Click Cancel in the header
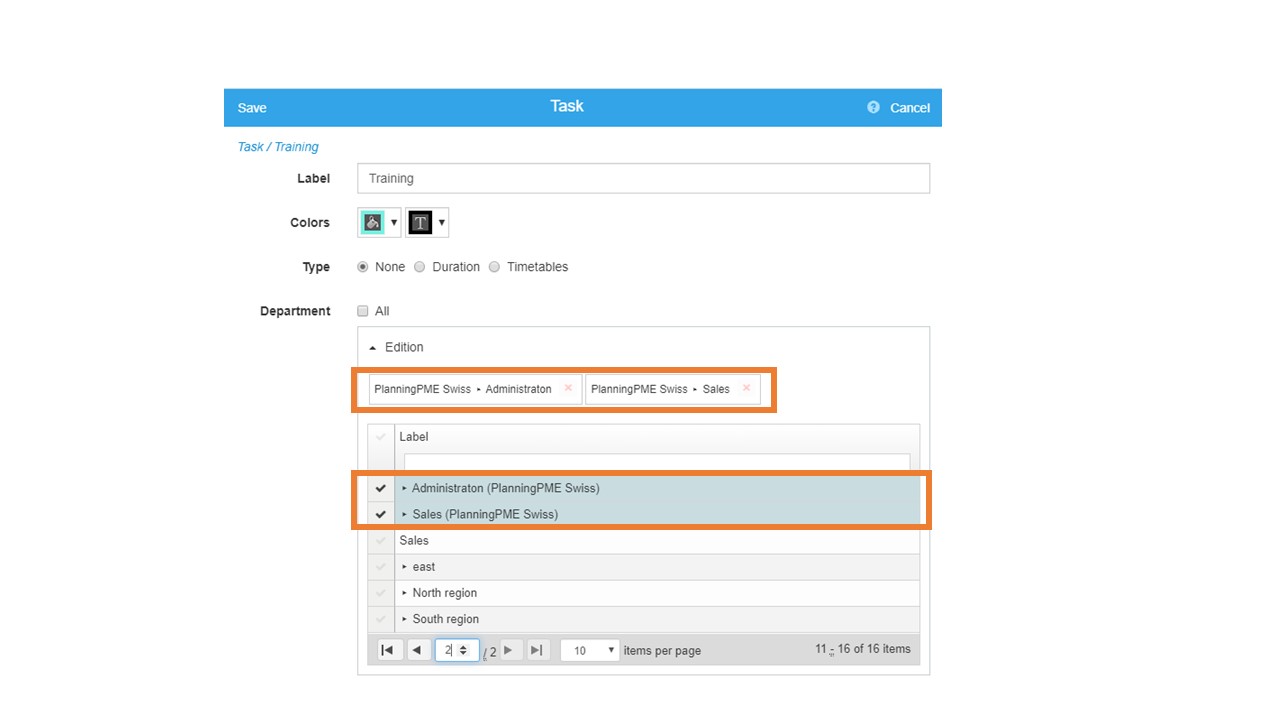 click(x=909, y=108)
